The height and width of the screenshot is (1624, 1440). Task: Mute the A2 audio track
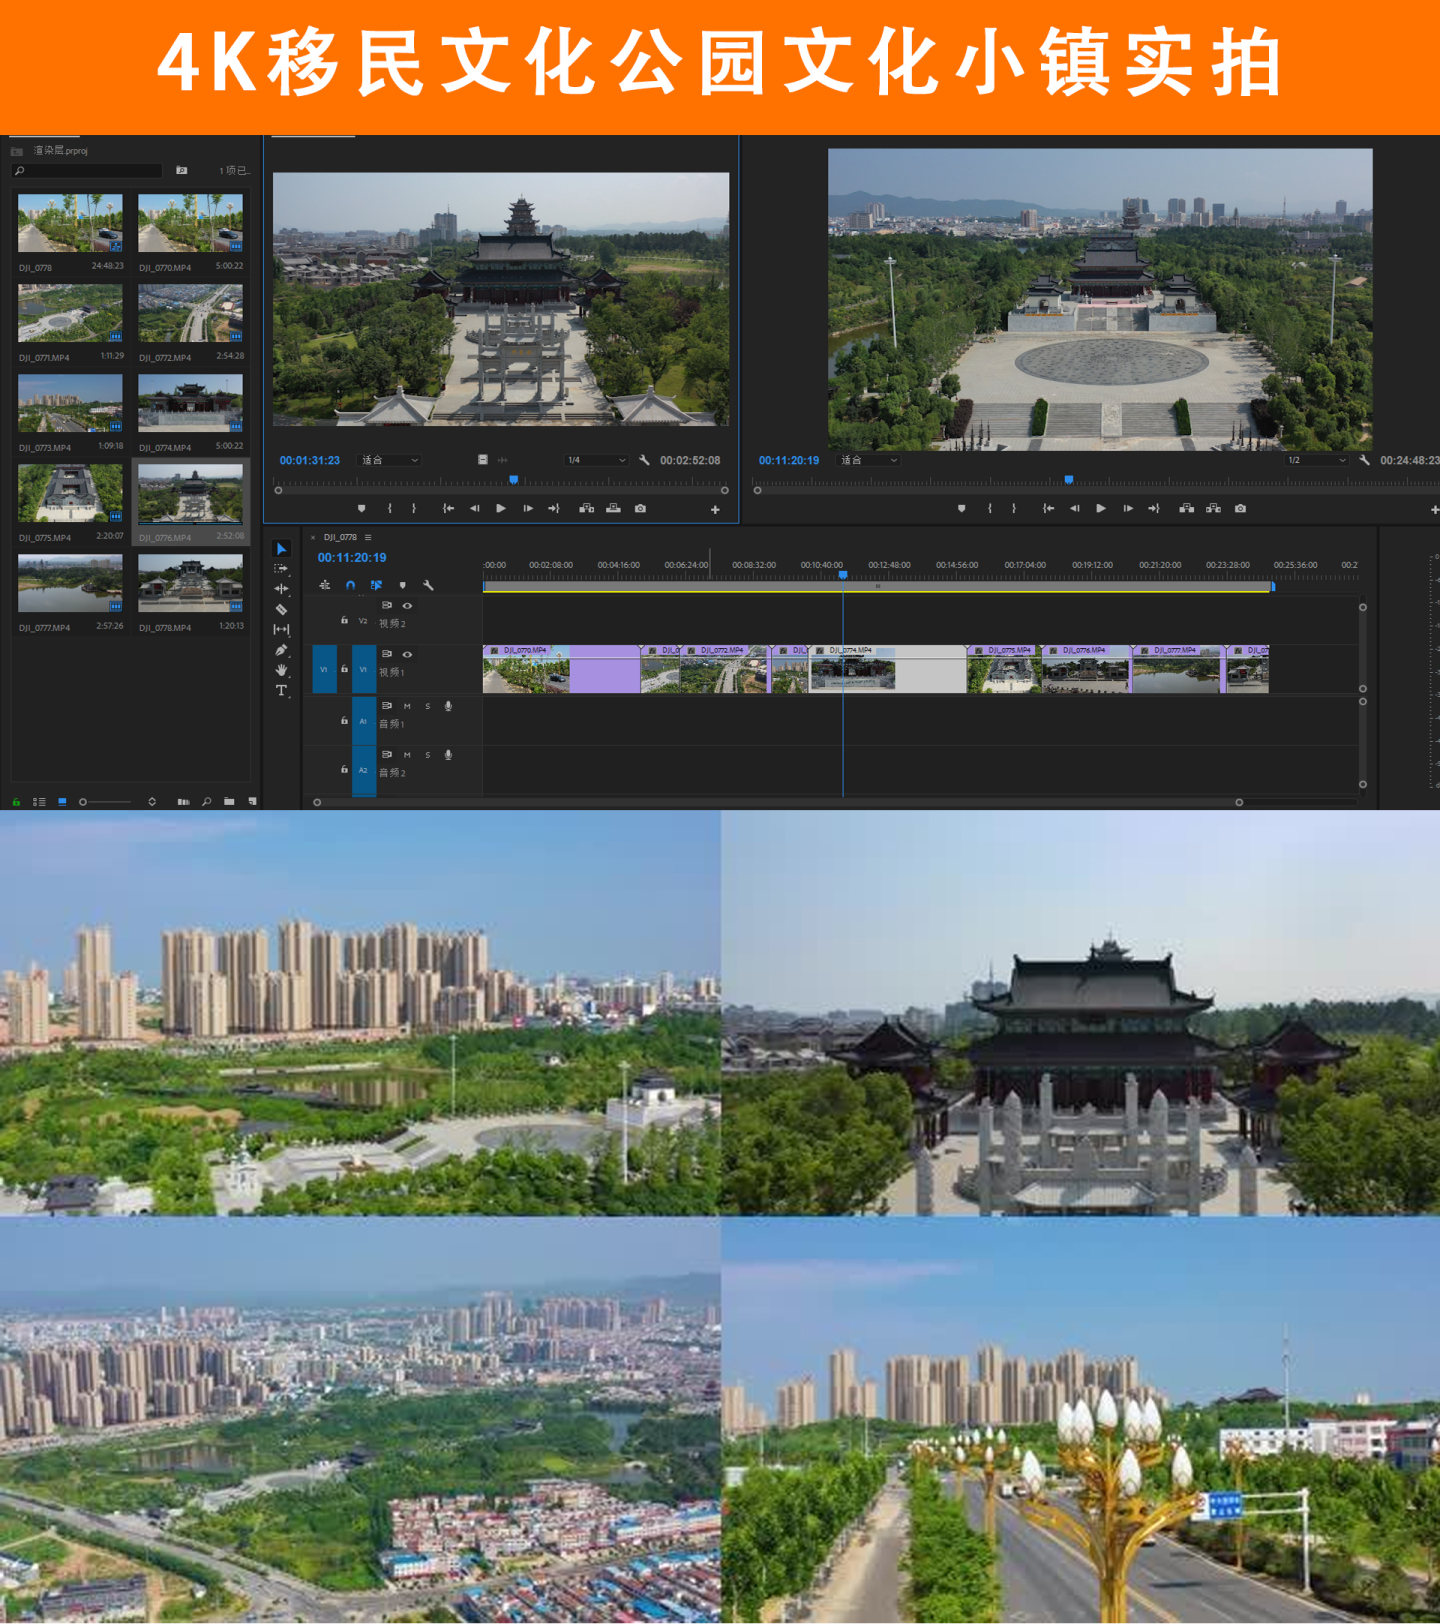407,756
